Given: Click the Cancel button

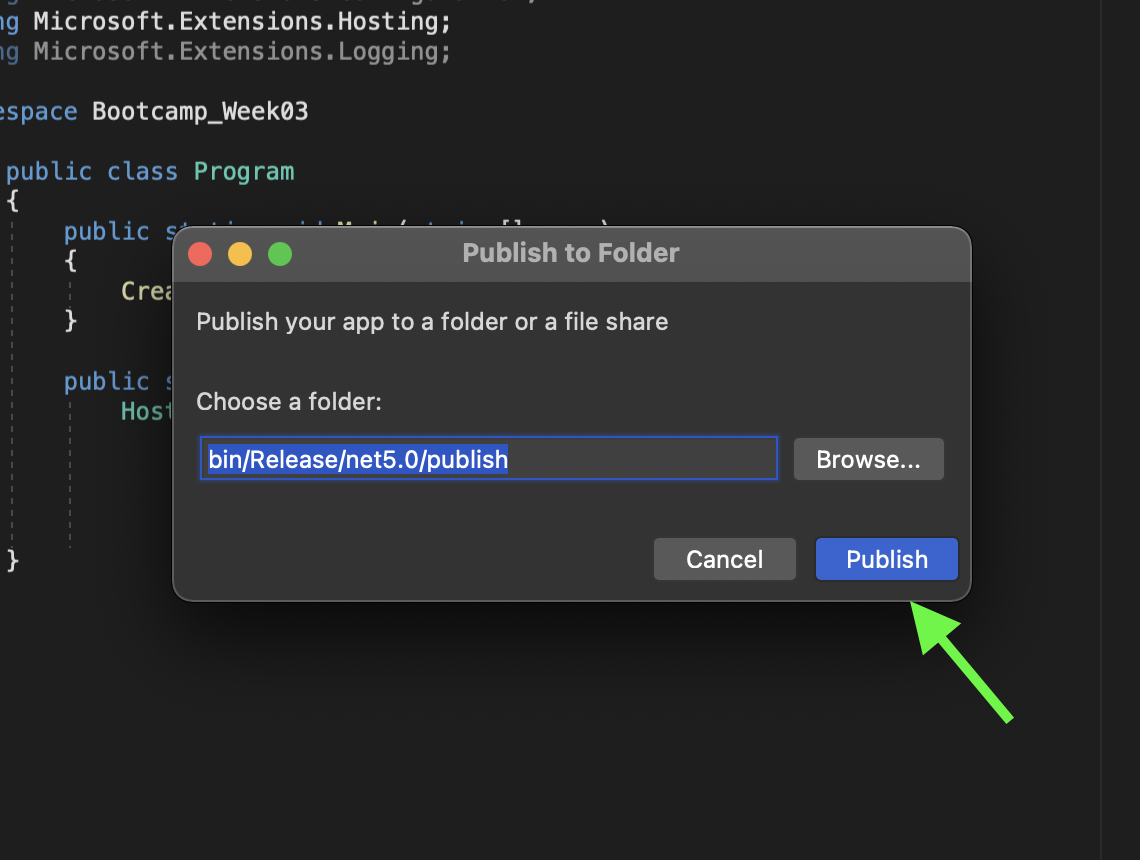Looking at the screenshot, I should tap(724, 559).
